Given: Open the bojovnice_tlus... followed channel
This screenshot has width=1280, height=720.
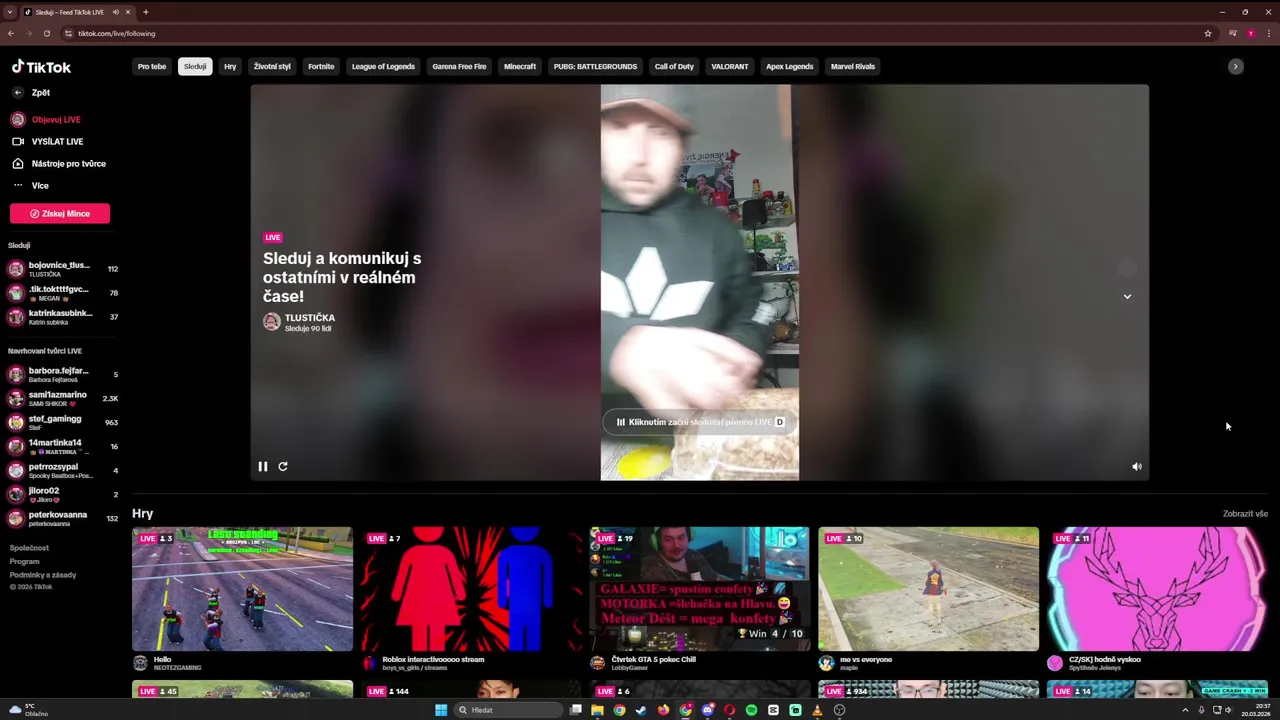Looking at the screenshot, I should click(x=62, y=269).
